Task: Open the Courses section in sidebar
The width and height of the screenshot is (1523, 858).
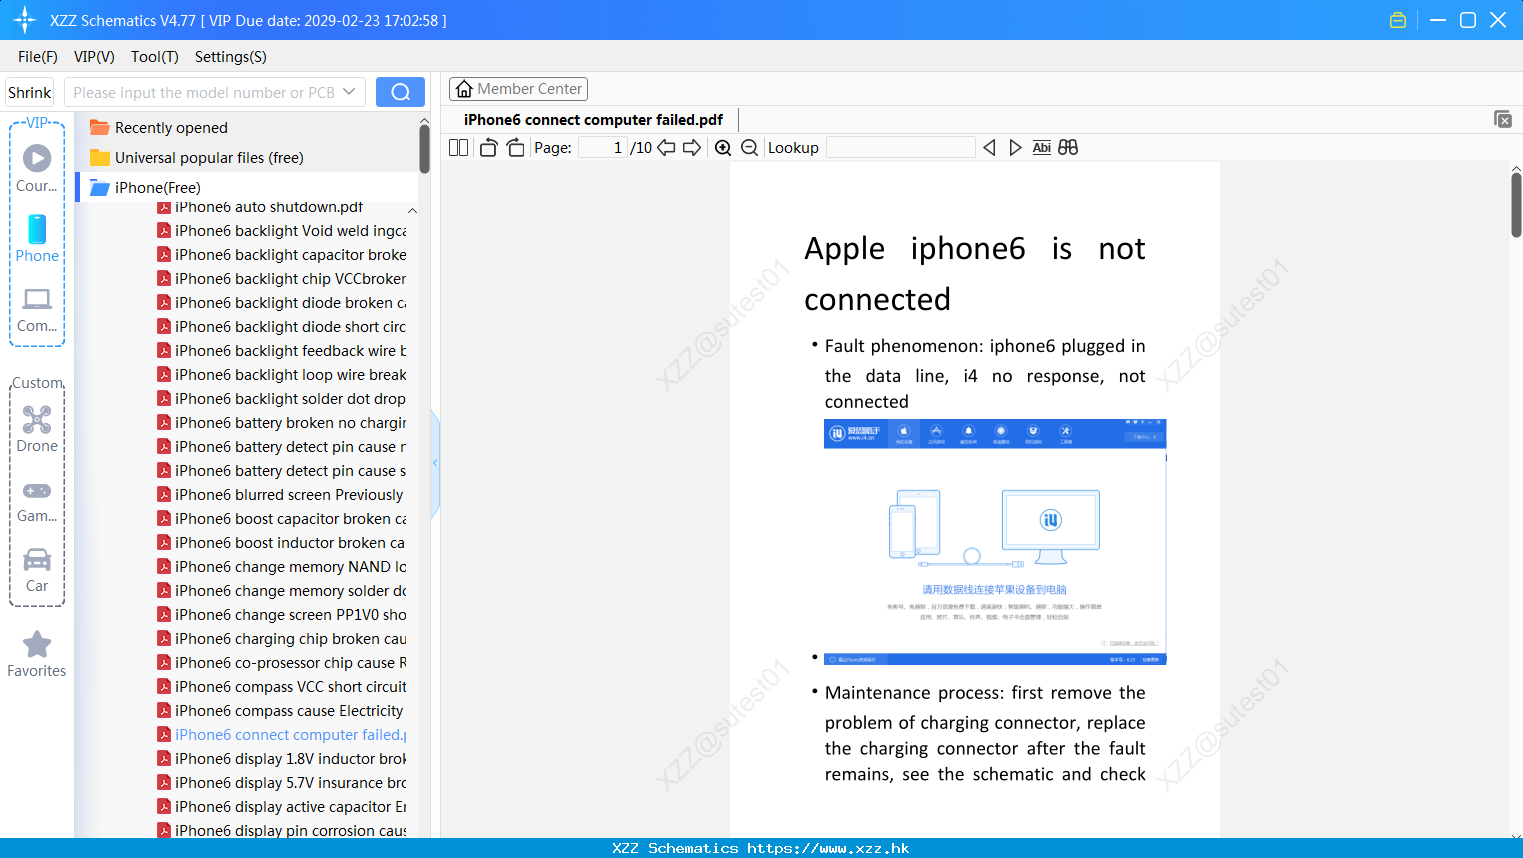Action: 37,169
